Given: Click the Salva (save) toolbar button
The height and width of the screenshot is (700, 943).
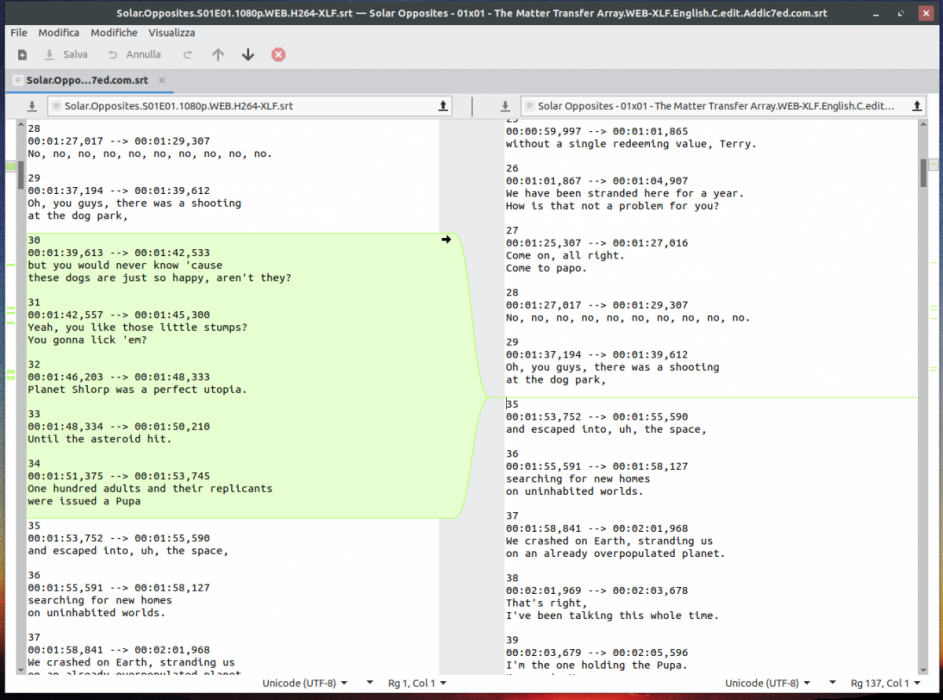Looking at the screenshot, I should [66, 55].
